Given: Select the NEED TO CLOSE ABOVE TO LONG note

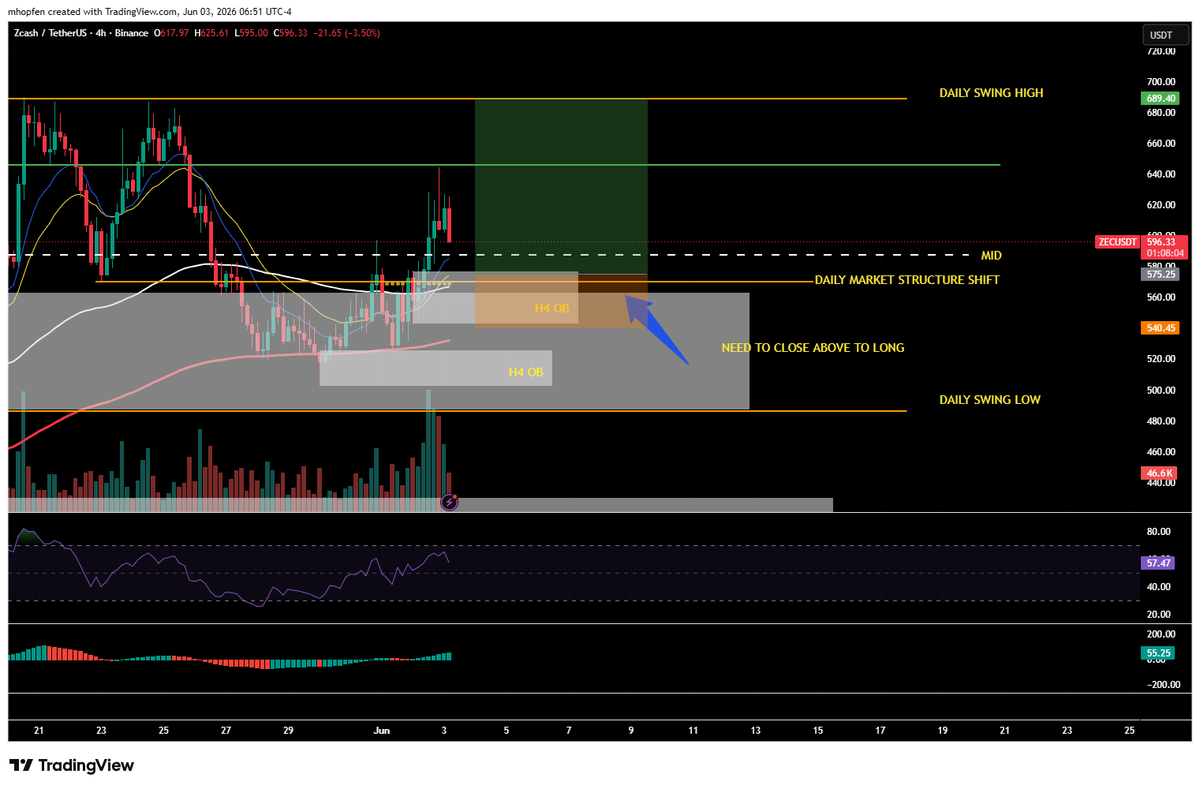Looking at the screenshot, I should tap(813, 348).
